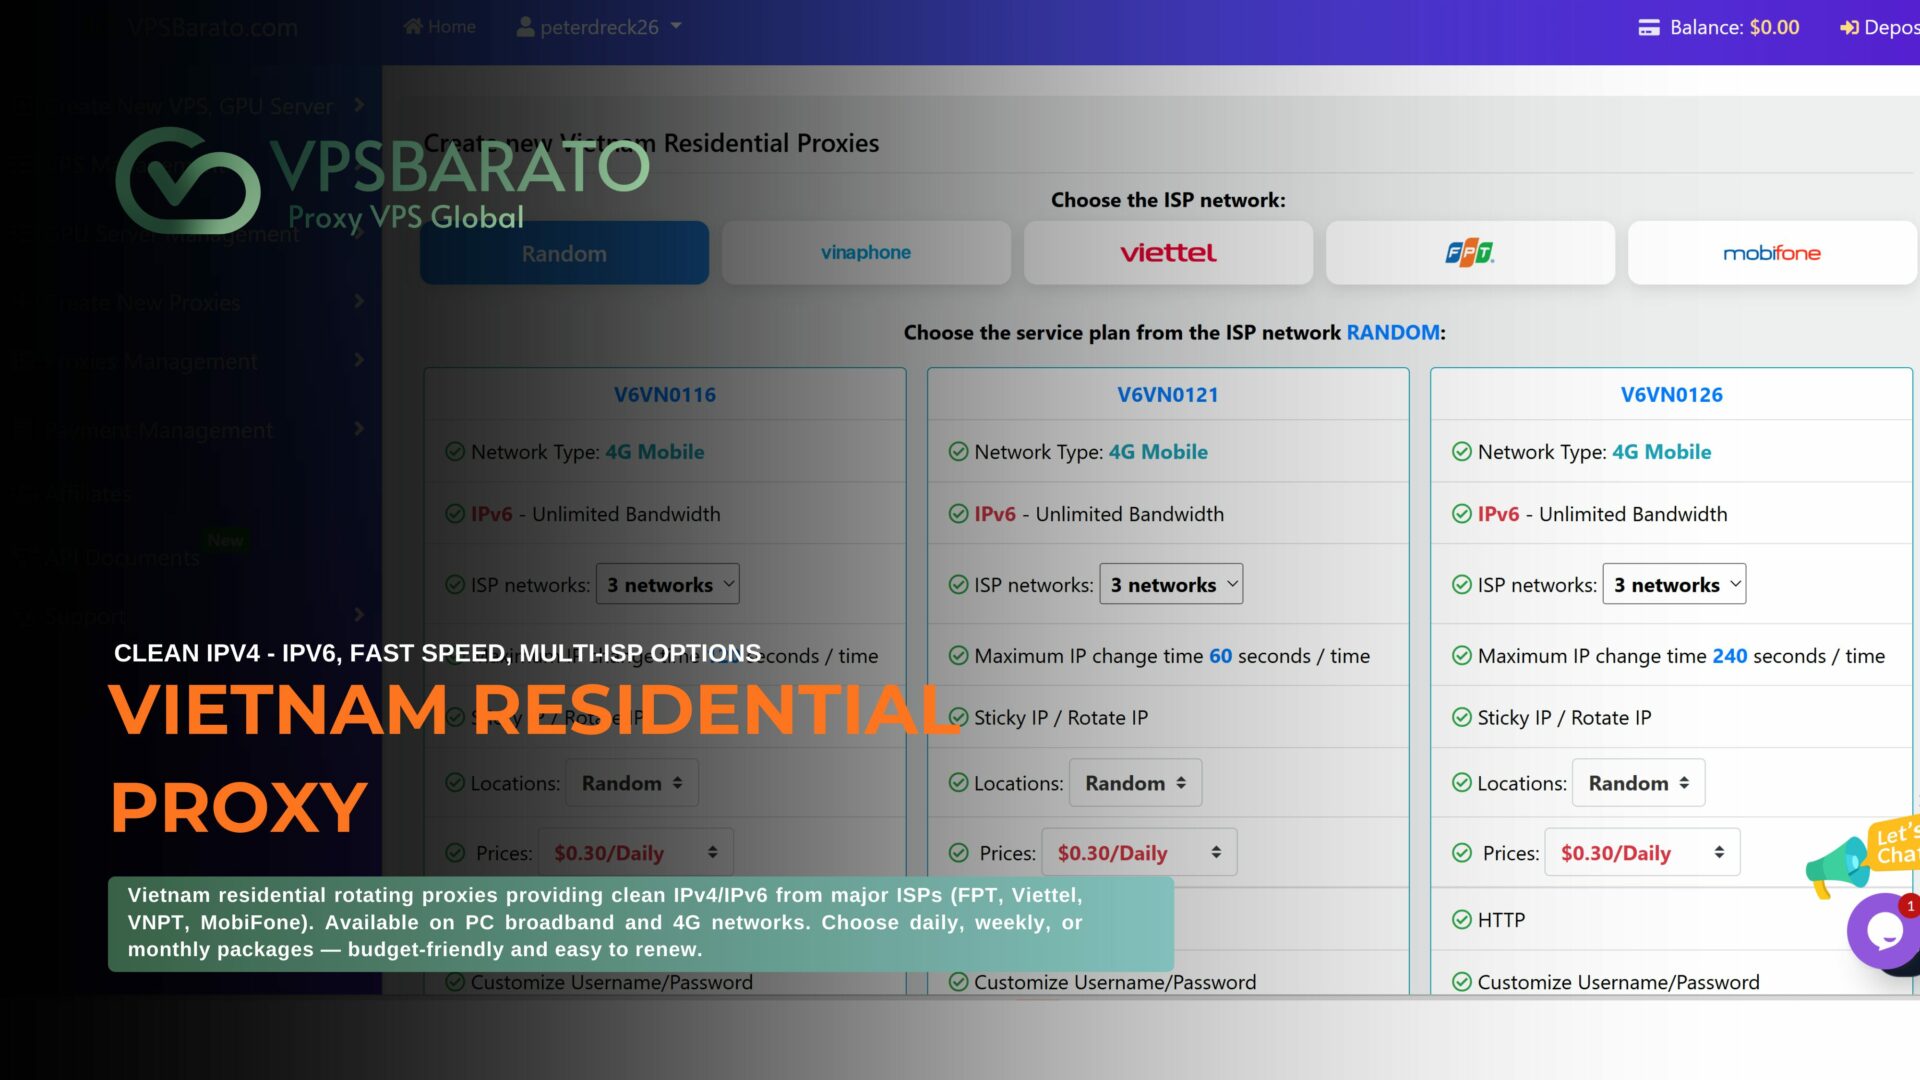The height and width of the screenshot is (1080, 1920).
Task: Open the chat widget bubble
Action: (1884, 931)
